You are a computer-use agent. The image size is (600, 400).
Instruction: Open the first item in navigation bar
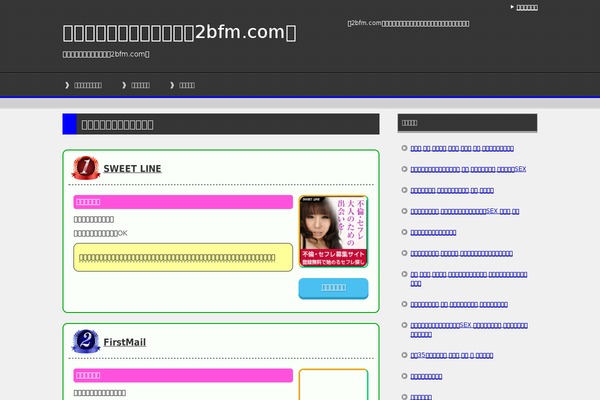tap(84, 85)
